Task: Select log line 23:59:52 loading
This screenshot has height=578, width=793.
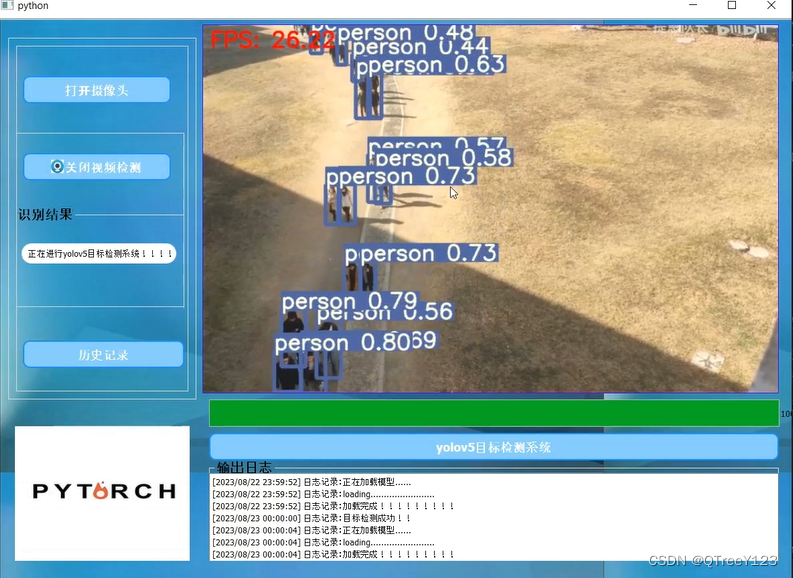Action: pyautogui.click(x=323, y=494)
